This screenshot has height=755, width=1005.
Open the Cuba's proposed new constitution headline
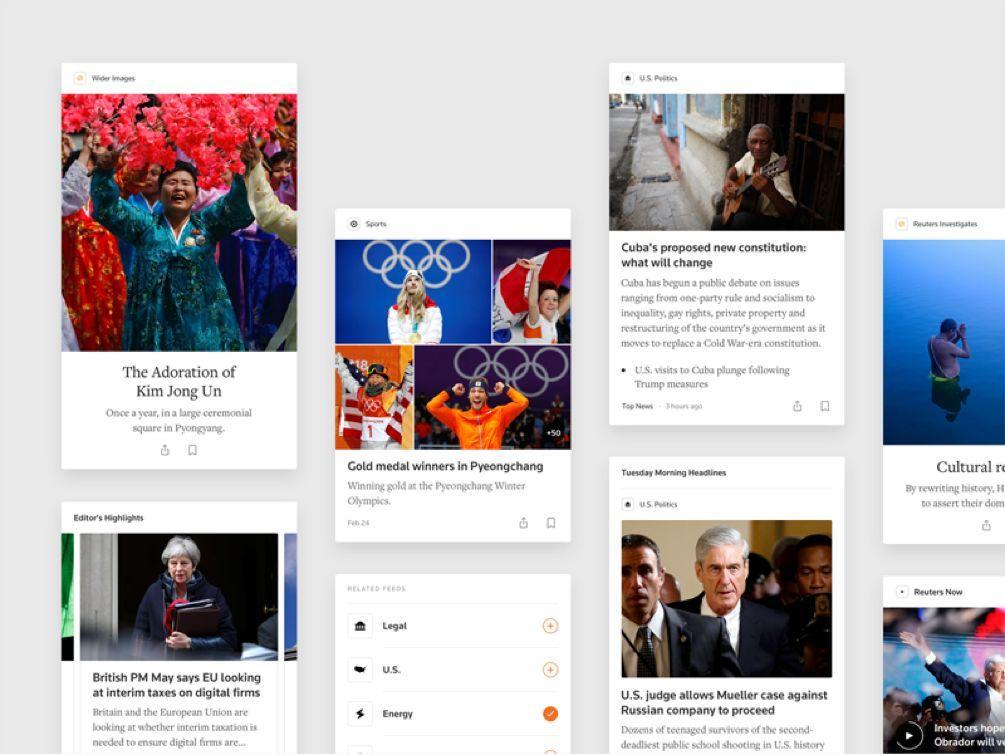tap(713, 255)
